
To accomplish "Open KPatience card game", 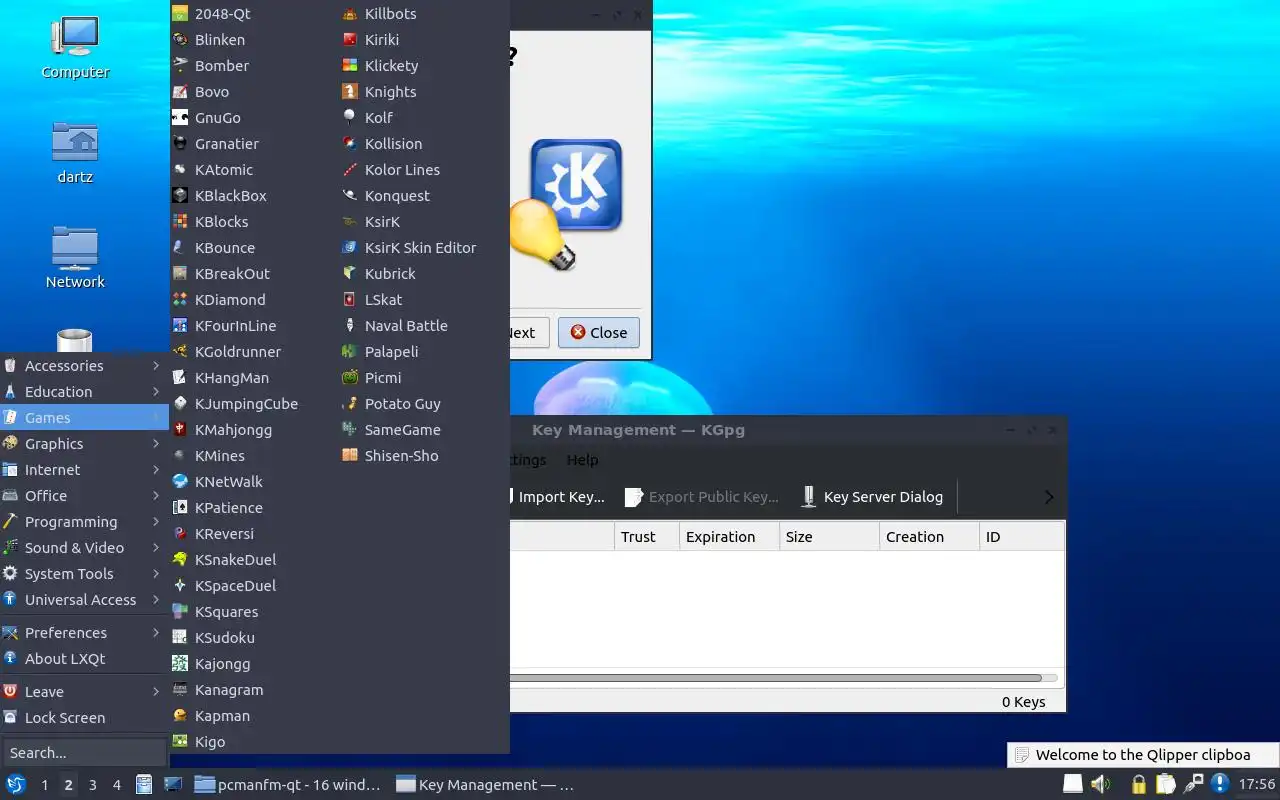I will tap(255, 508).
